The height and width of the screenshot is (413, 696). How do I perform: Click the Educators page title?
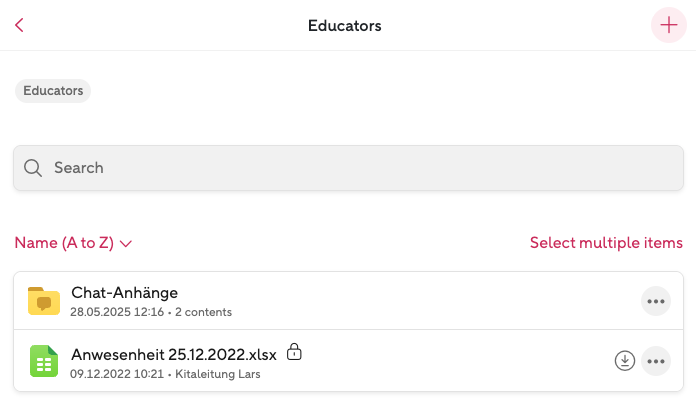tap(345, 25)
